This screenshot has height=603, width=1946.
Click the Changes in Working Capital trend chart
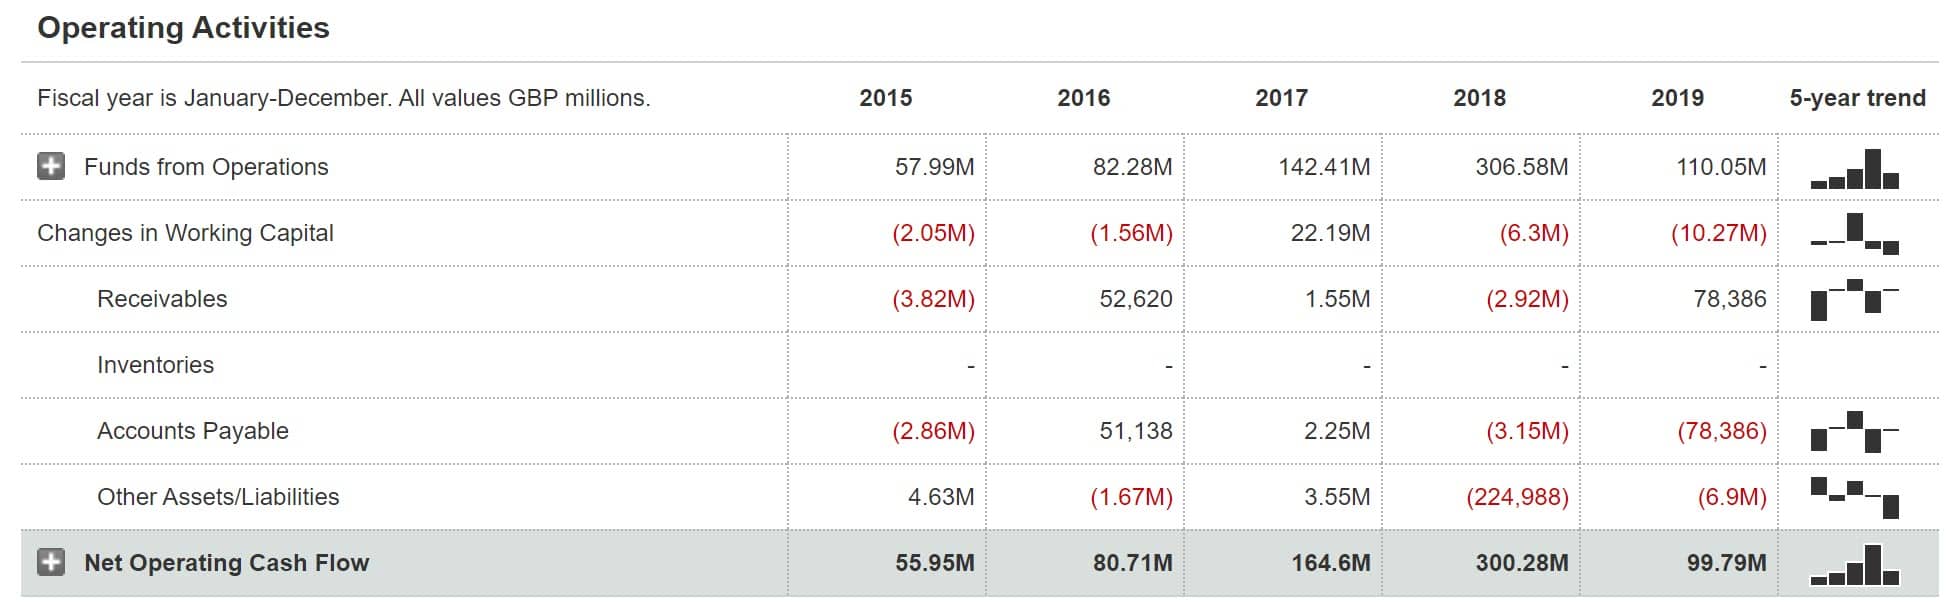1854,235
